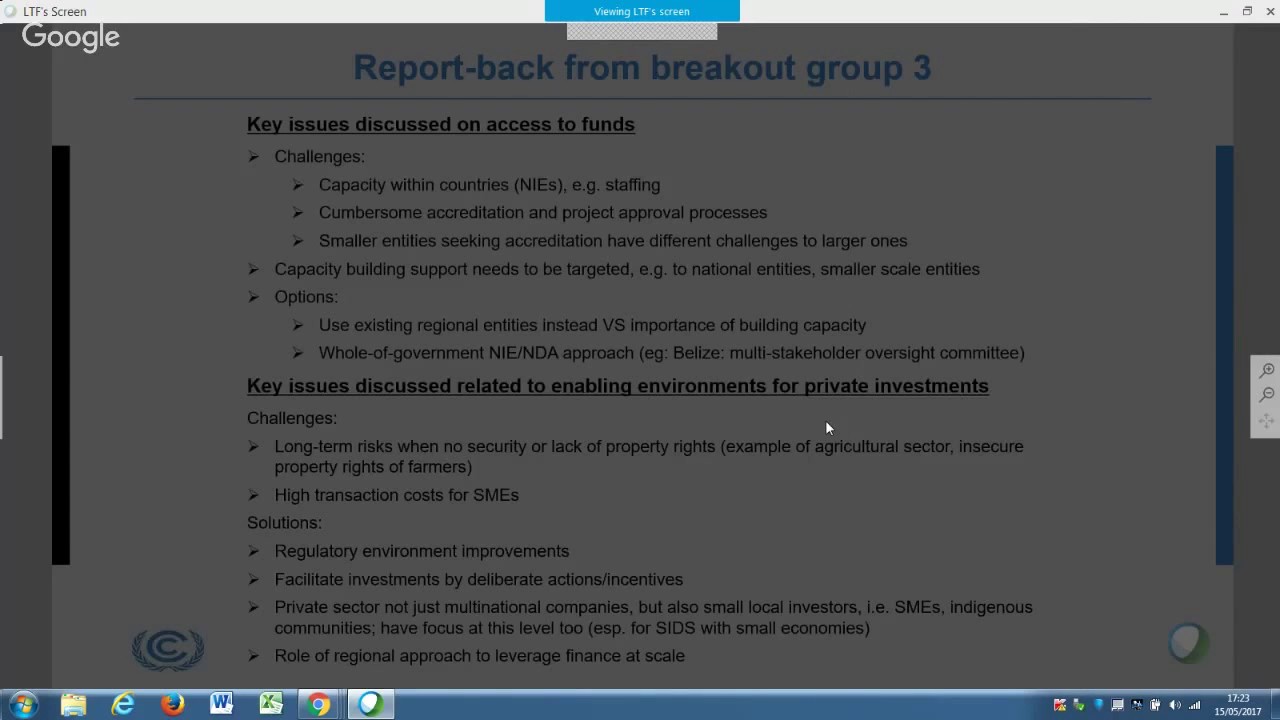Click the 'Options:' bullet
The image size is (1280, 720).
pos(306,297)
